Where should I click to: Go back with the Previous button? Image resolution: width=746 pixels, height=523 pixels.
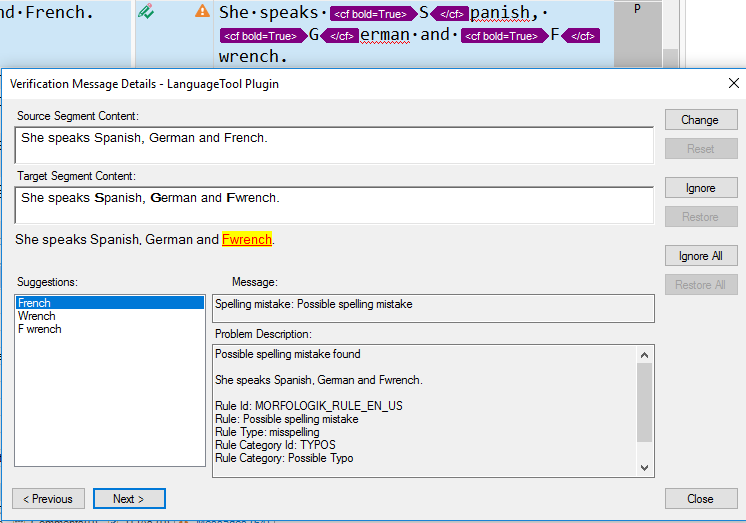48,499
